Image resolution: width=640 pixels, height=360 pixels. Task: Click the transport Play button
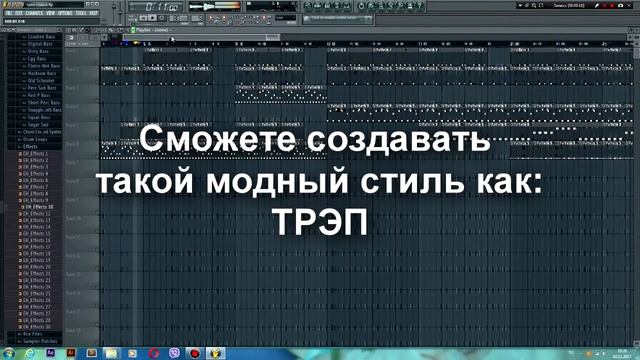(x=143, y=18)
